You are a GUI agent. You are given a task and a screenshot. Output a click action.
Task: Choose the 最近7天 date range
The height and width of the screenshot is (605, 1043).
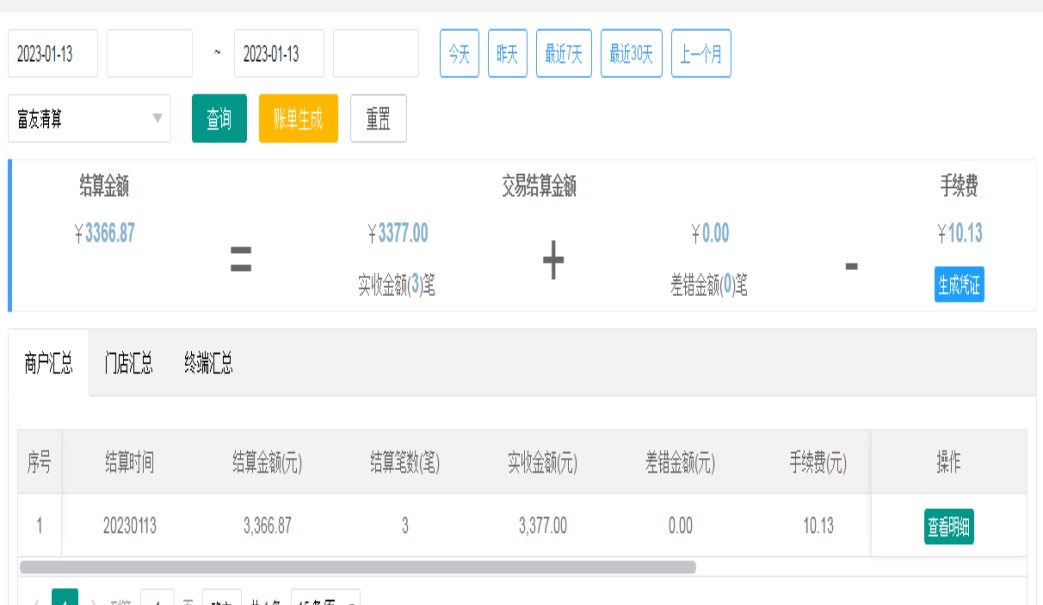point(564,54)
